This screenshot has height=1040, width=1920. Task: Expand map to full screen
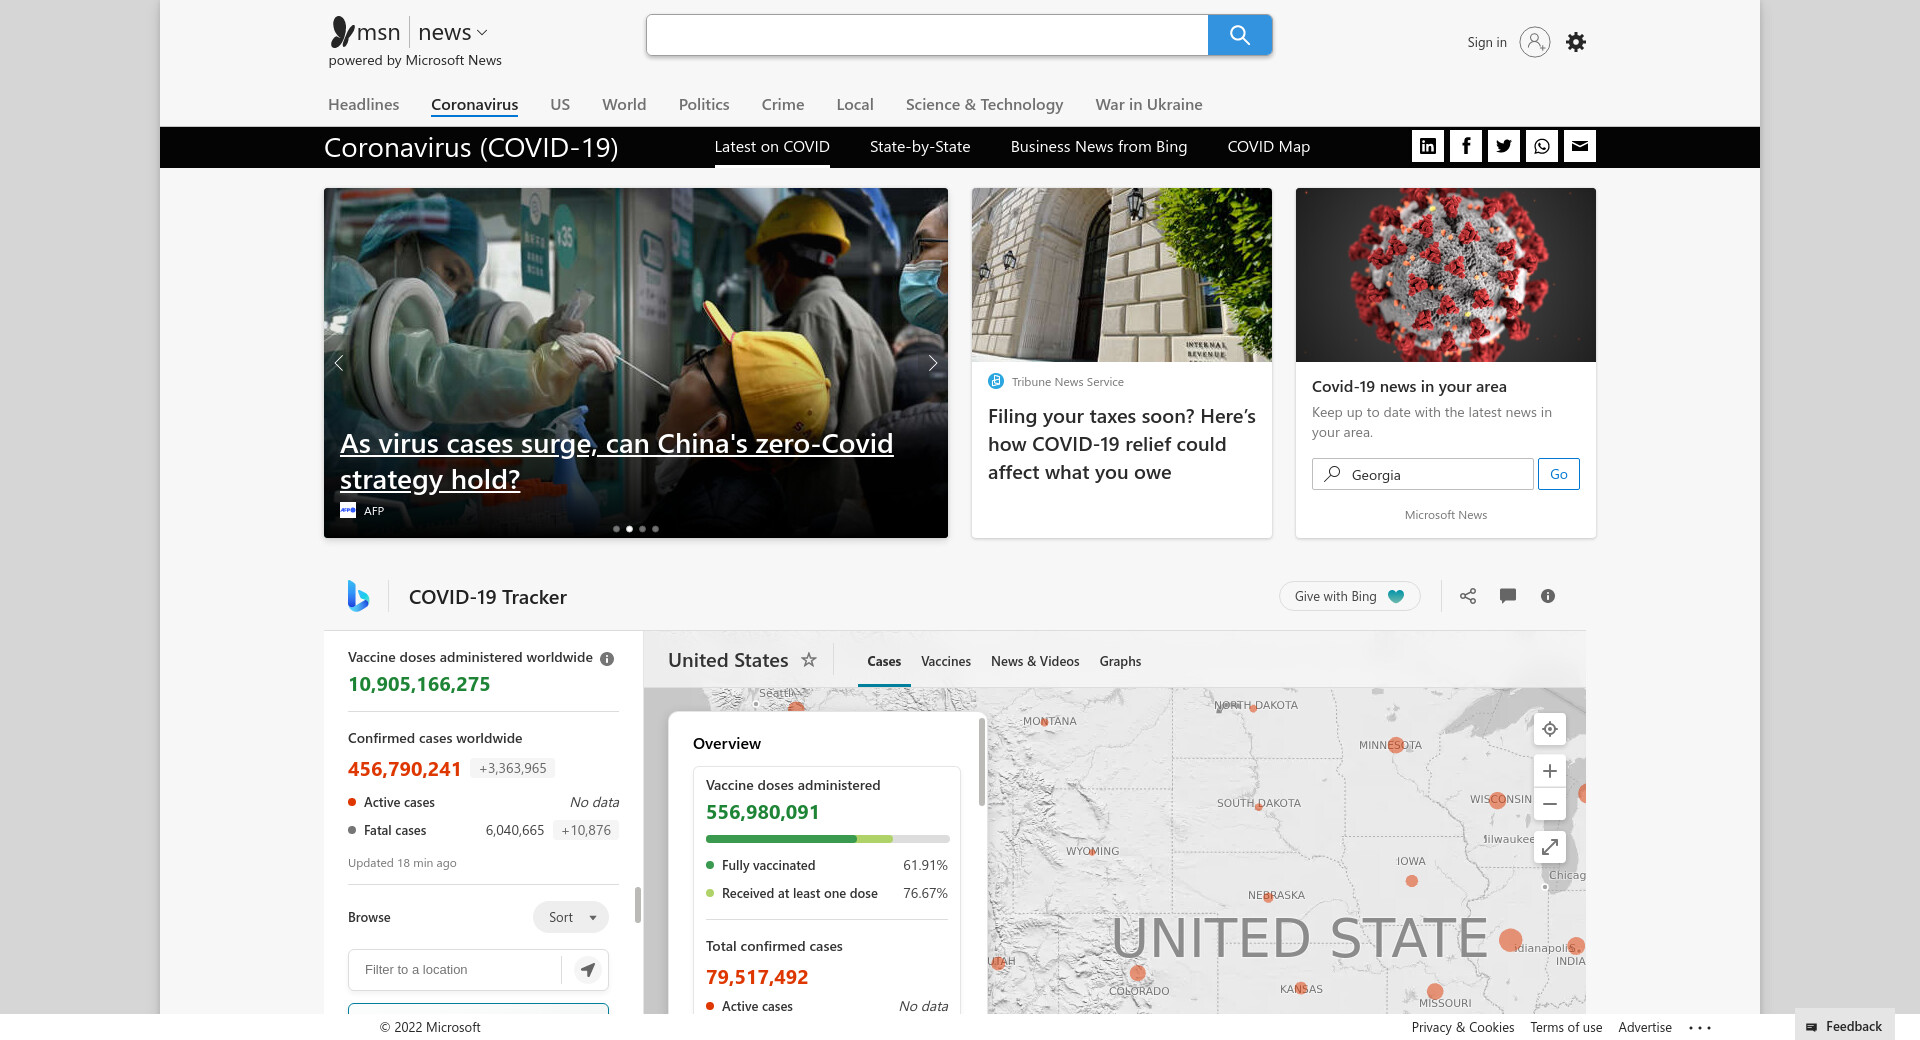pyautogui.click(x=1549, y=847)
